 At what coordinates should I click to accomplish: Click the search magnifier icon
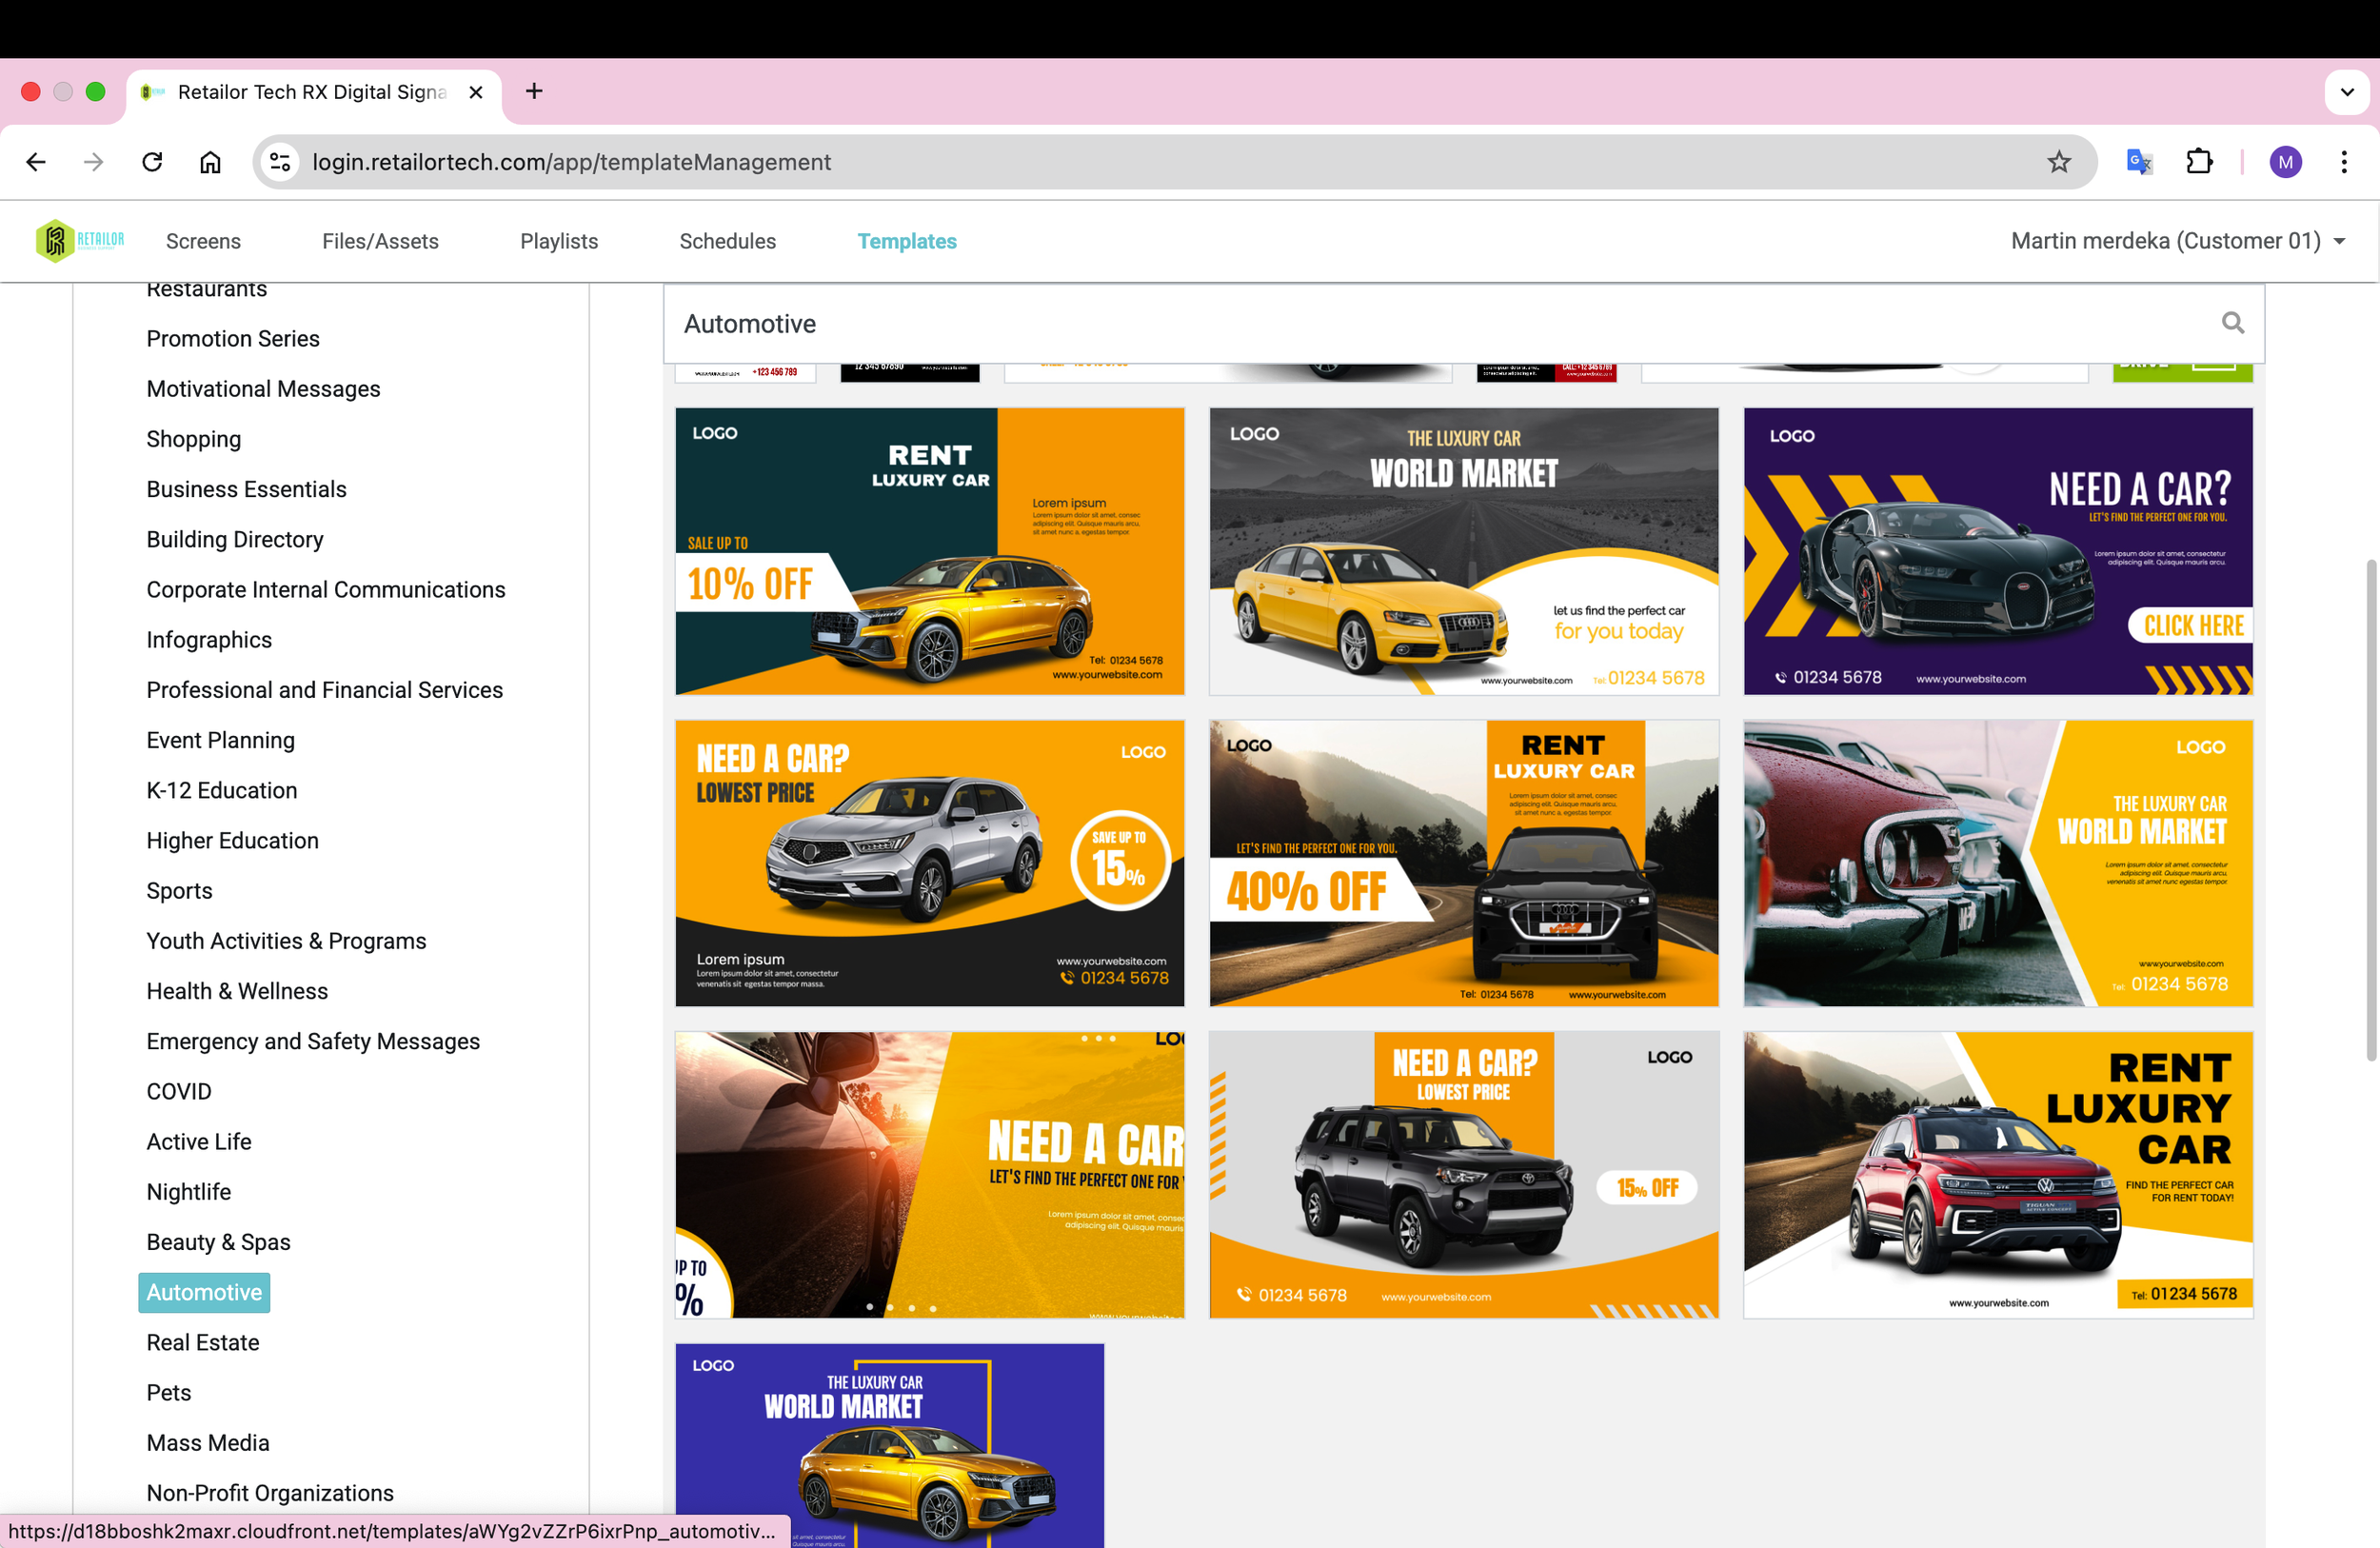click(x=2232, y=323)
